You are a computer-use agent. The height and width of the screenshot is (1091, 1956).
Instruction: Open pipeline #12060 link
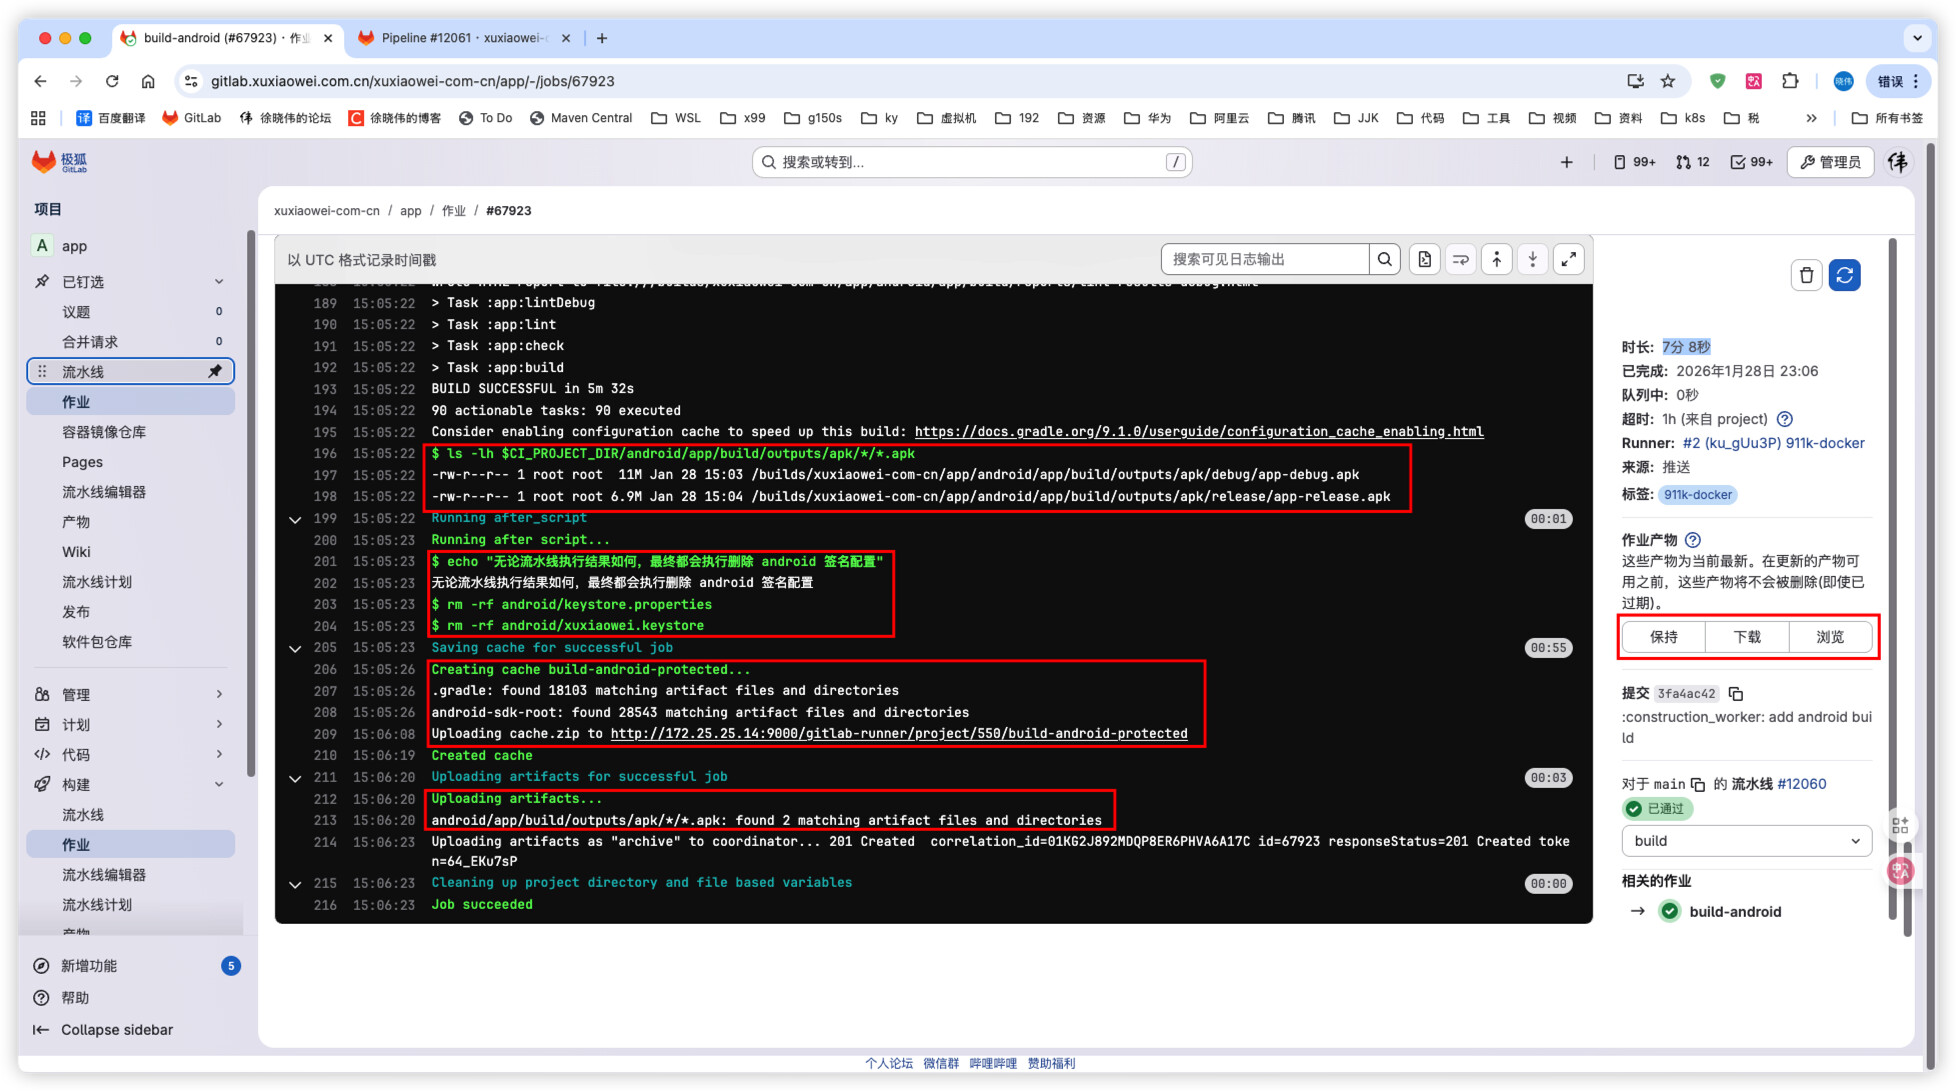1801,784
